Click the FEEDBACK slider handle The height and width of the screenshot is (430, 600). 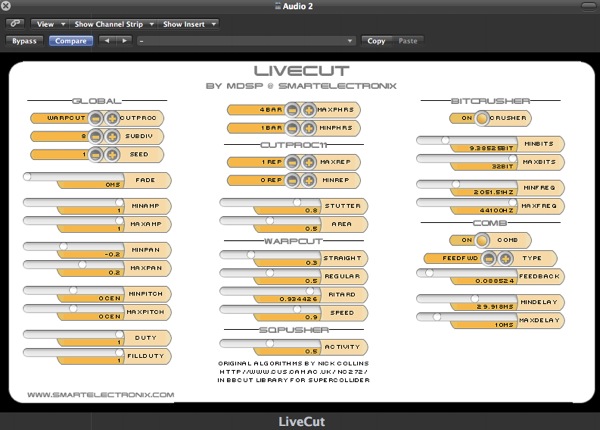(x=429, y=273)
